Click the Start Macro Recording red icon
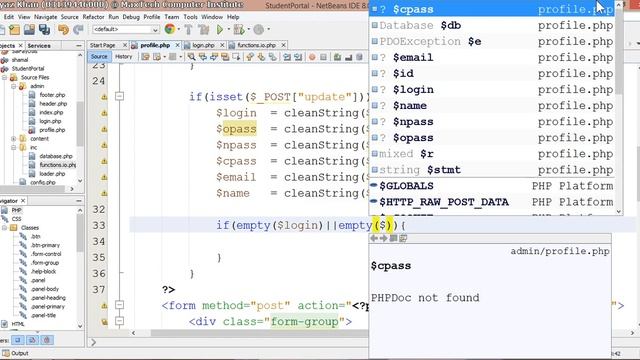 pyautogui.click(x=312, y=57)
